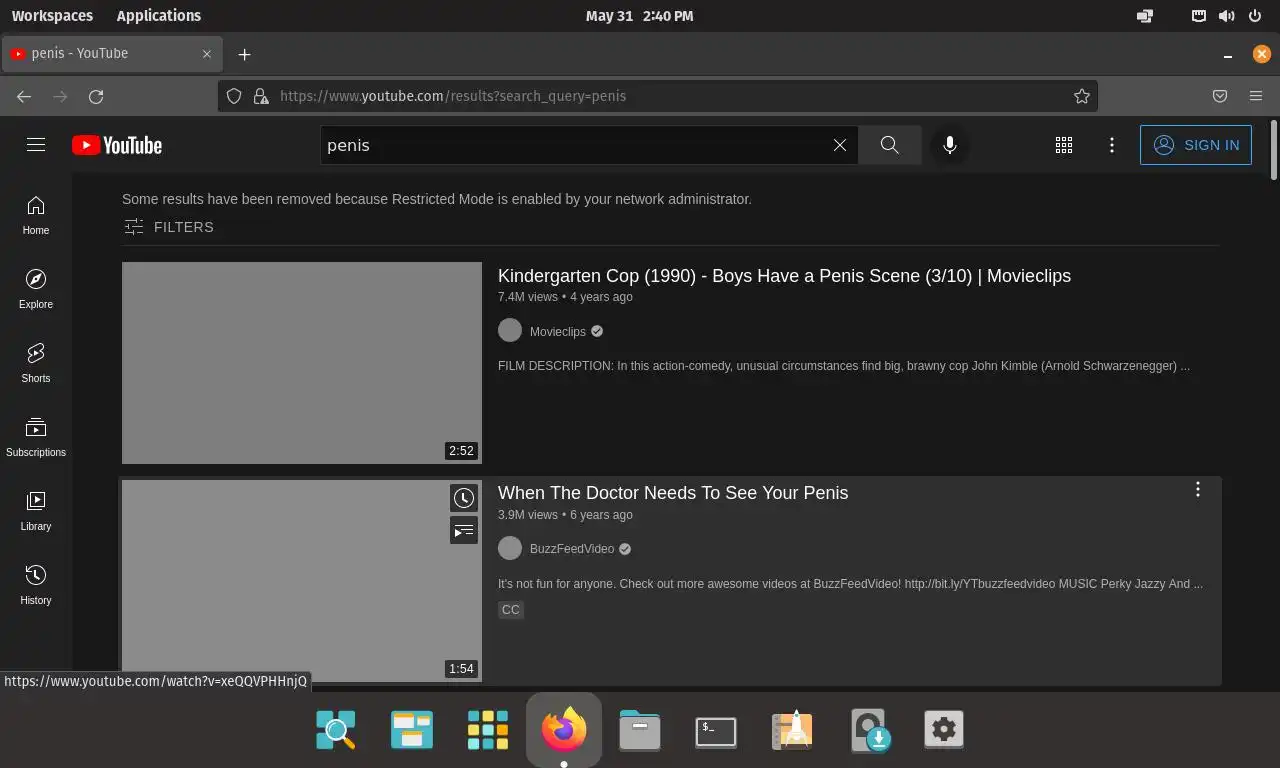The width and height of the screenshot is (1280, 768).
Task: Add the doctor video to queue
Action: tap(464, 530)
